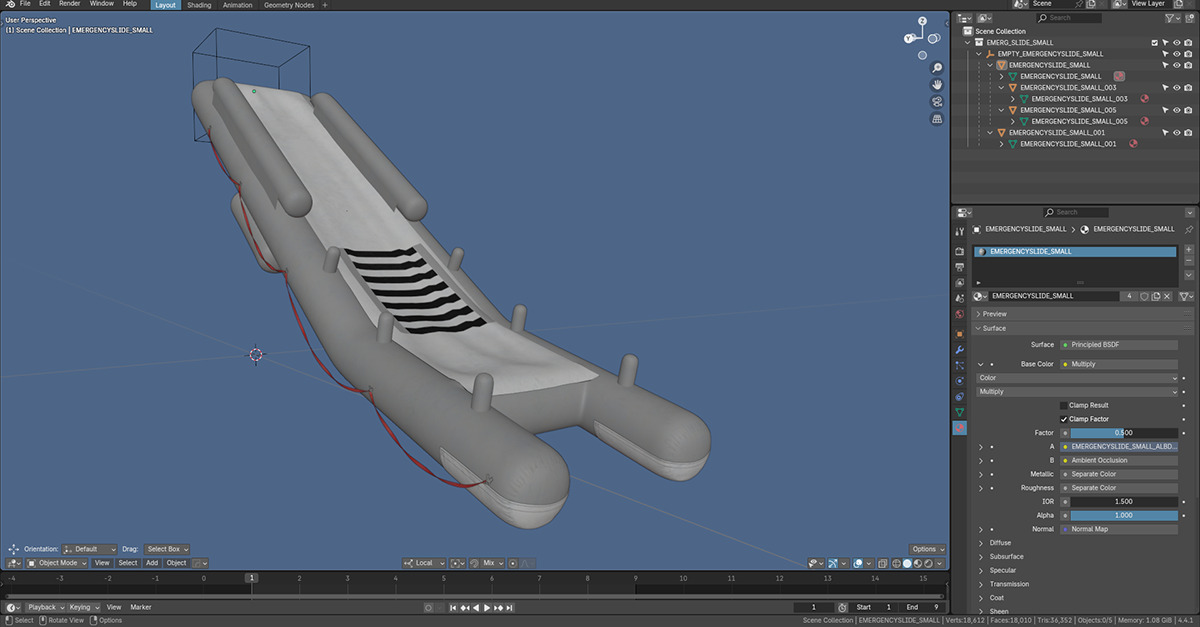The height and width of the screenshot is (627, 1200).
Task: Open the Object Data mesh tab
Action: click(959, 412)
